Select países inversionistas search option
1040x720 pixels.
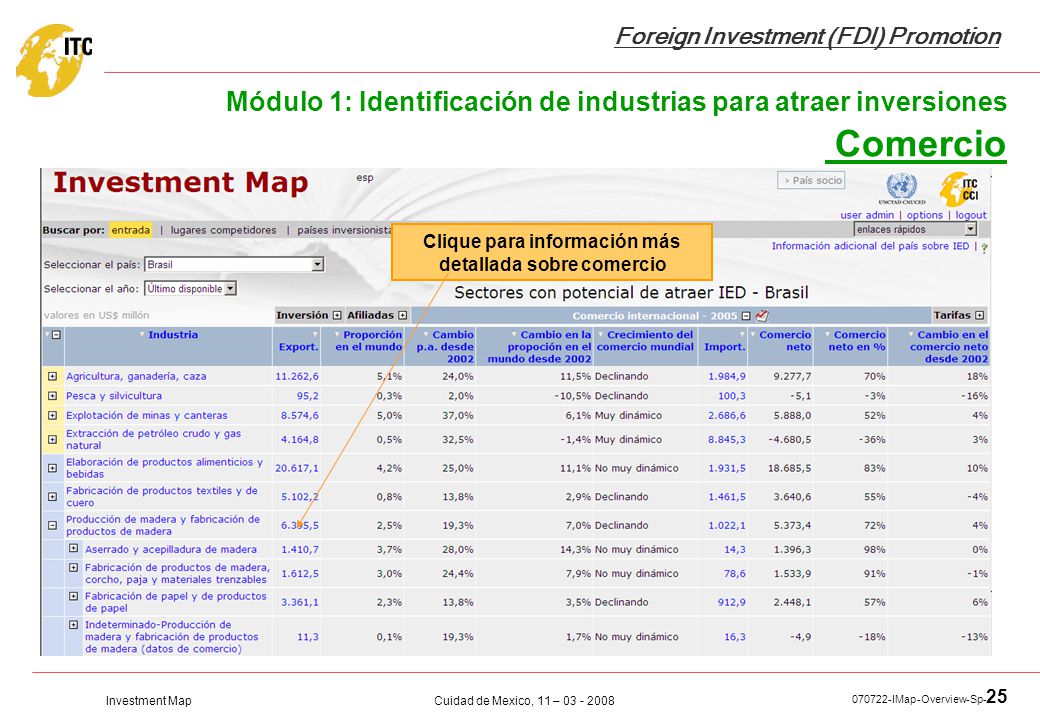[x=345, y=230]
